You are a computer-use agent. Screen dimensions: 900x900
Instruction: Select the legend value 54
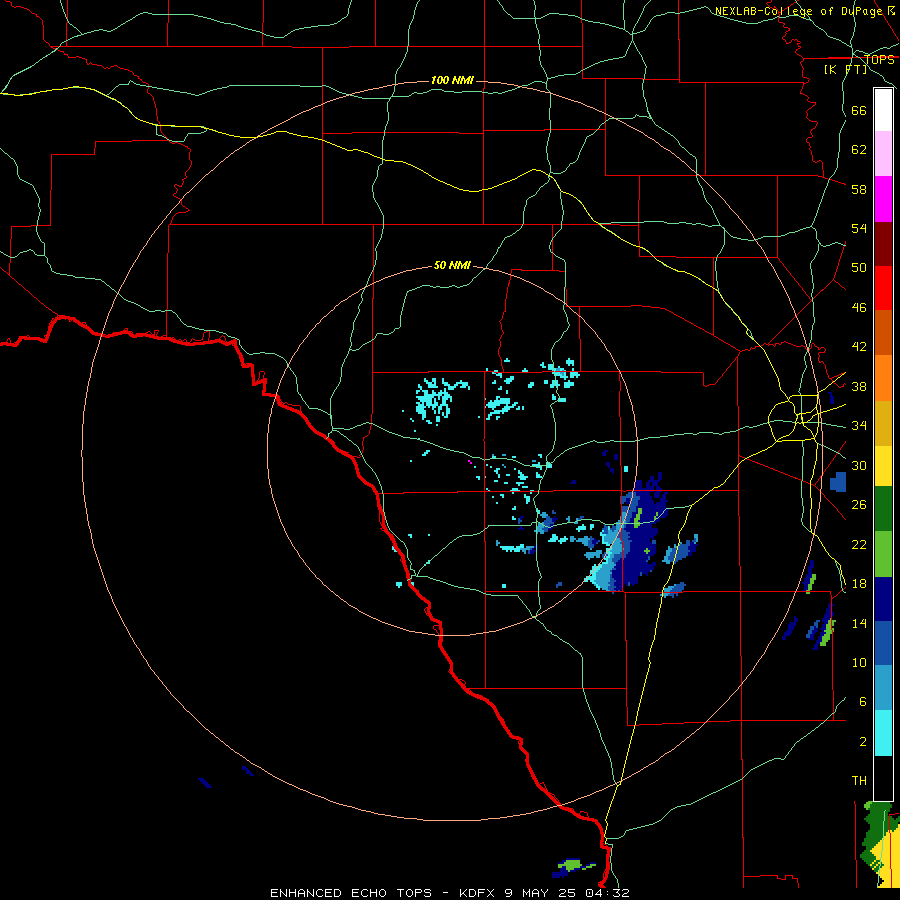coord(859,228)
